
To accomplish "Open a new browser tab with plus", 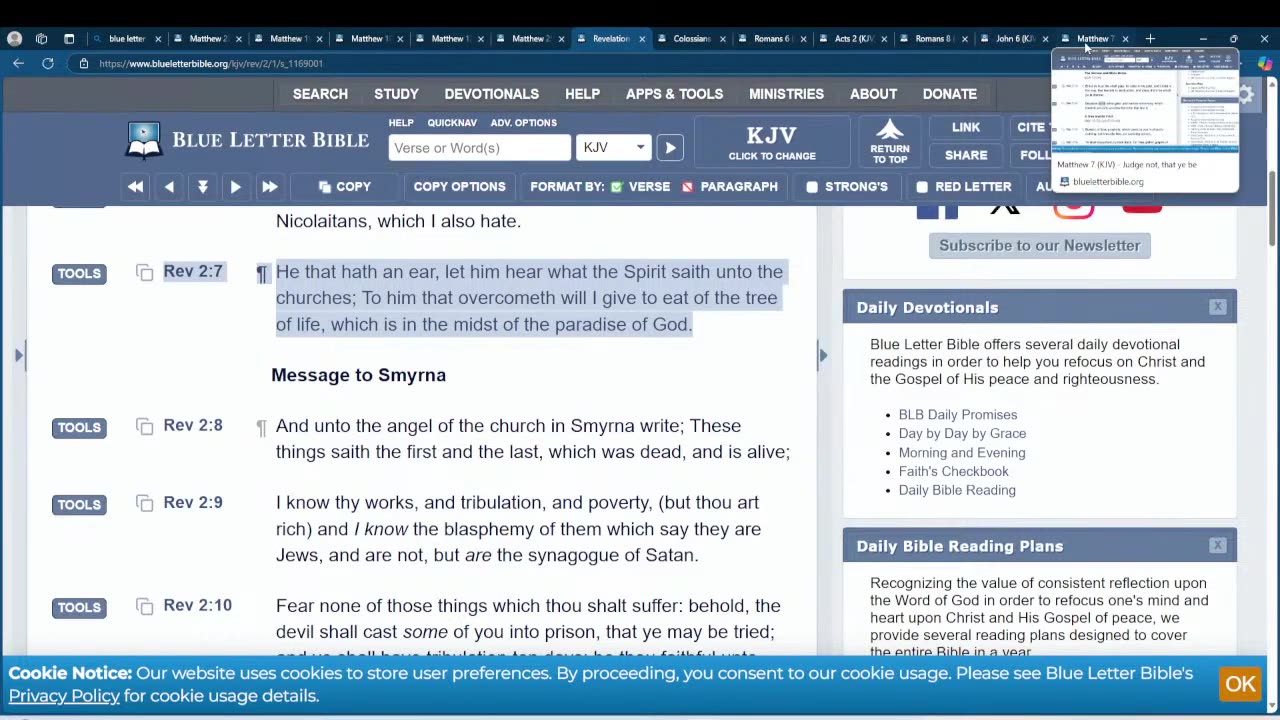I will [x=1150, y=39].
